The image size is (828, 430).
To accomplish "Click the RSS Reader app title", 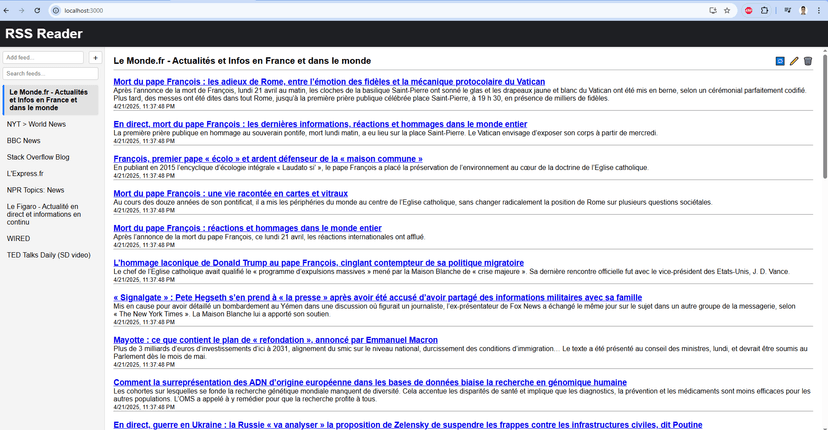I will [44, 34].
